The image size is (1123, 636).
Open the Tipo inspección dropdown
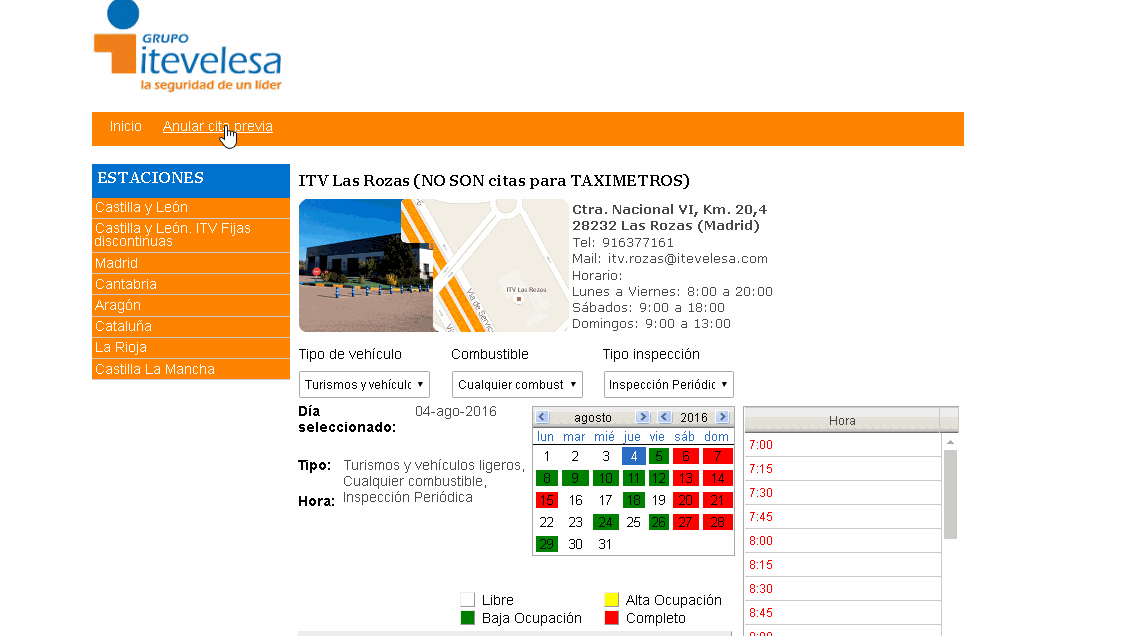(669, 385)
